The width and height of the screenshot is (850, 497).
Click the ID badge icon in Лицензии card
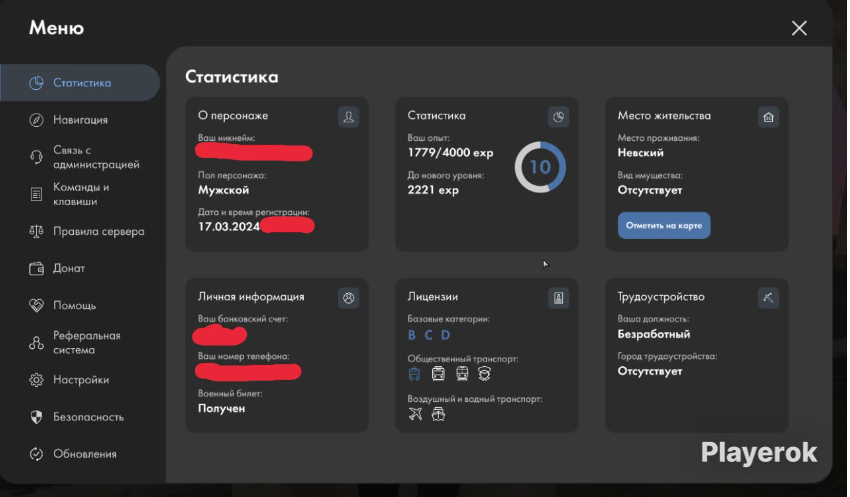pos(558,298)
